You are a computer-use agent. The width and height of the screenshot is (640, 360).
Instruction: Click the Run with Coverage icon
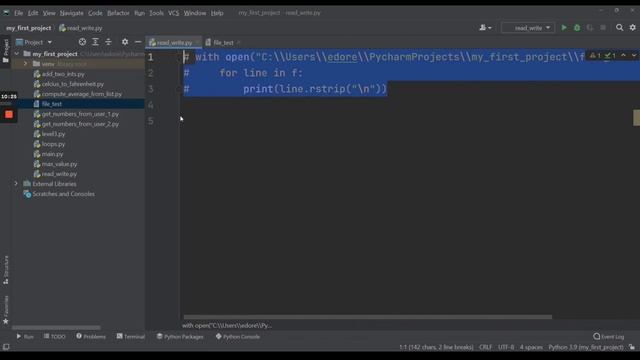(590, 28)
